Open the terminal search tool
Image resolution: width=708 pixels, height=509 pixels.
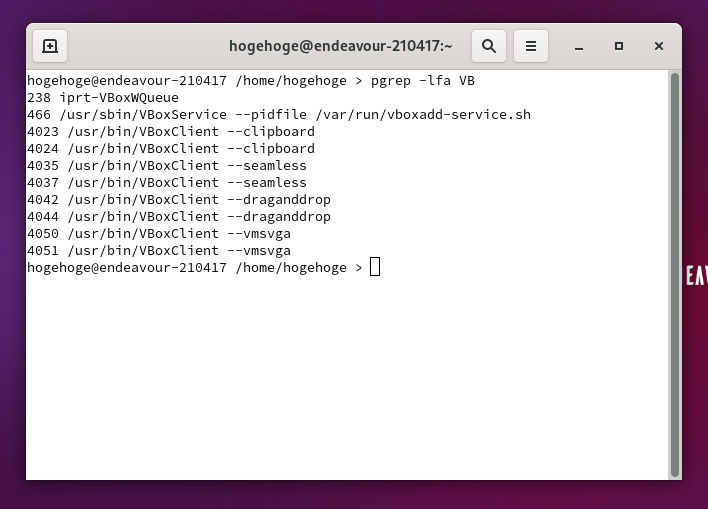(489, 46)
